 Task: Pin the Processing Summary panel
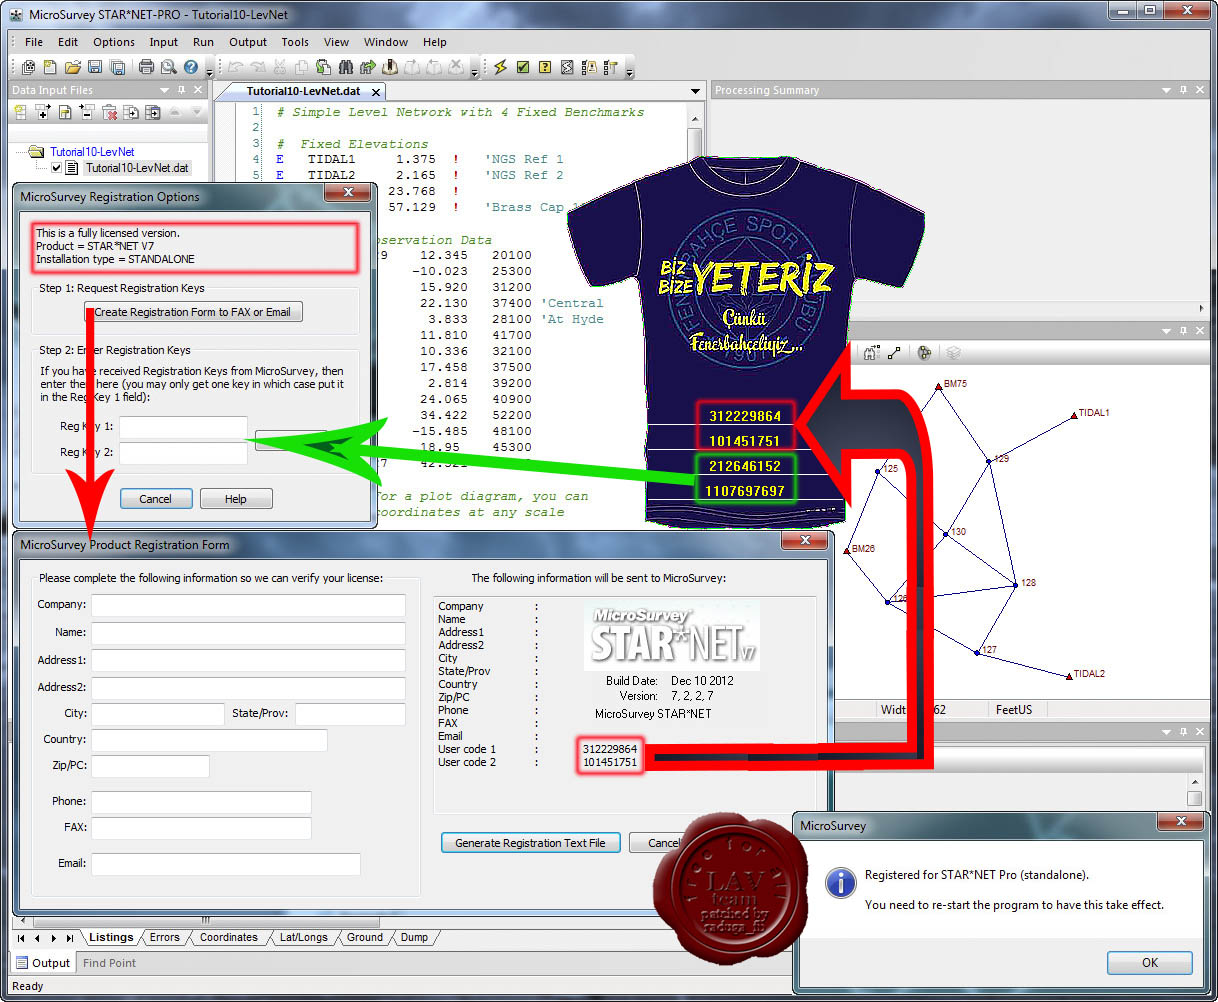pos(1183,90)
